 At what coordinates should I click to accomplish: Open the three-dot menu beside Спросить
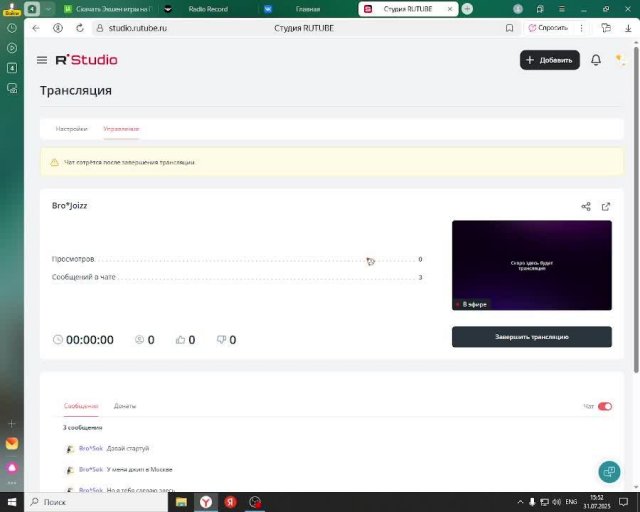click(x=581, y=28)
